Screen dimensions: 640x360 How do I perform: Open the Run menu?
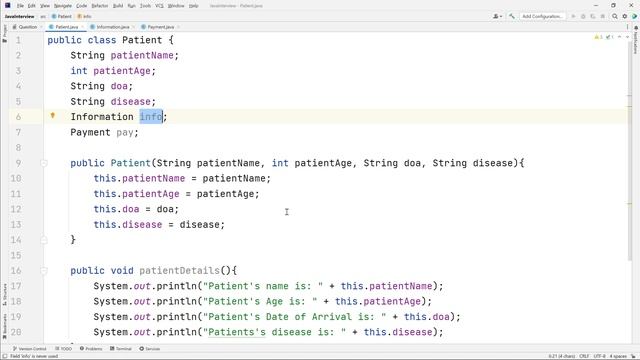pyautogui.click(x=131, y=6)
